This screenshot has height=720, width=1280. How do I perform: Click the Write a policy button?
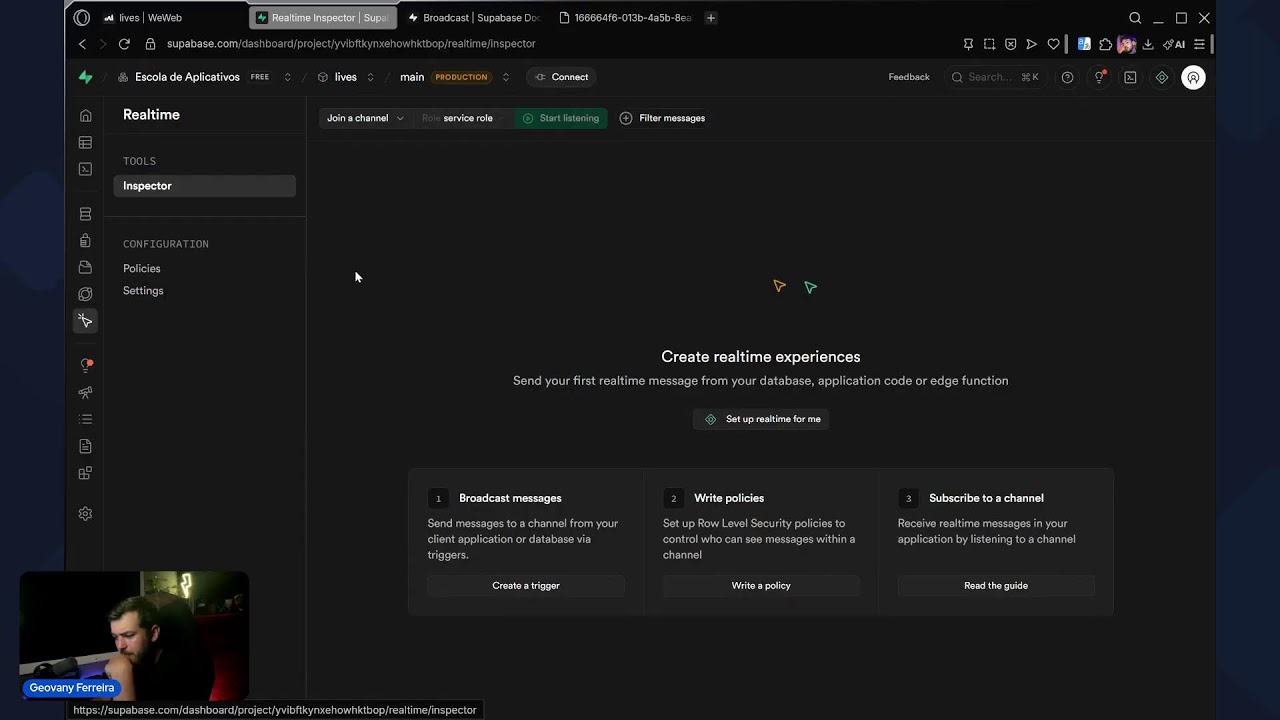tap(761, 586)
